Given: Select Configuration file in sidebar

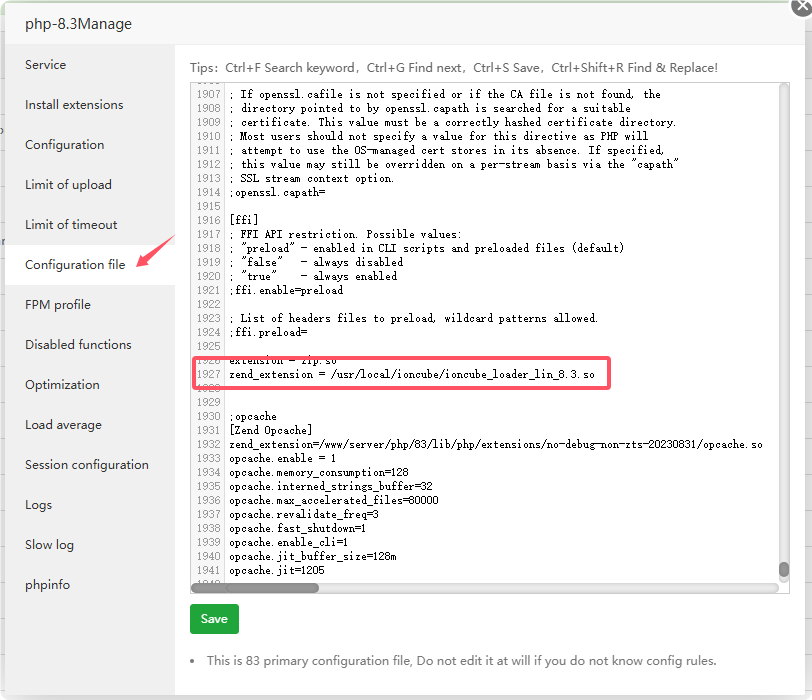Looking at the screenshot, I should [75, 265].
